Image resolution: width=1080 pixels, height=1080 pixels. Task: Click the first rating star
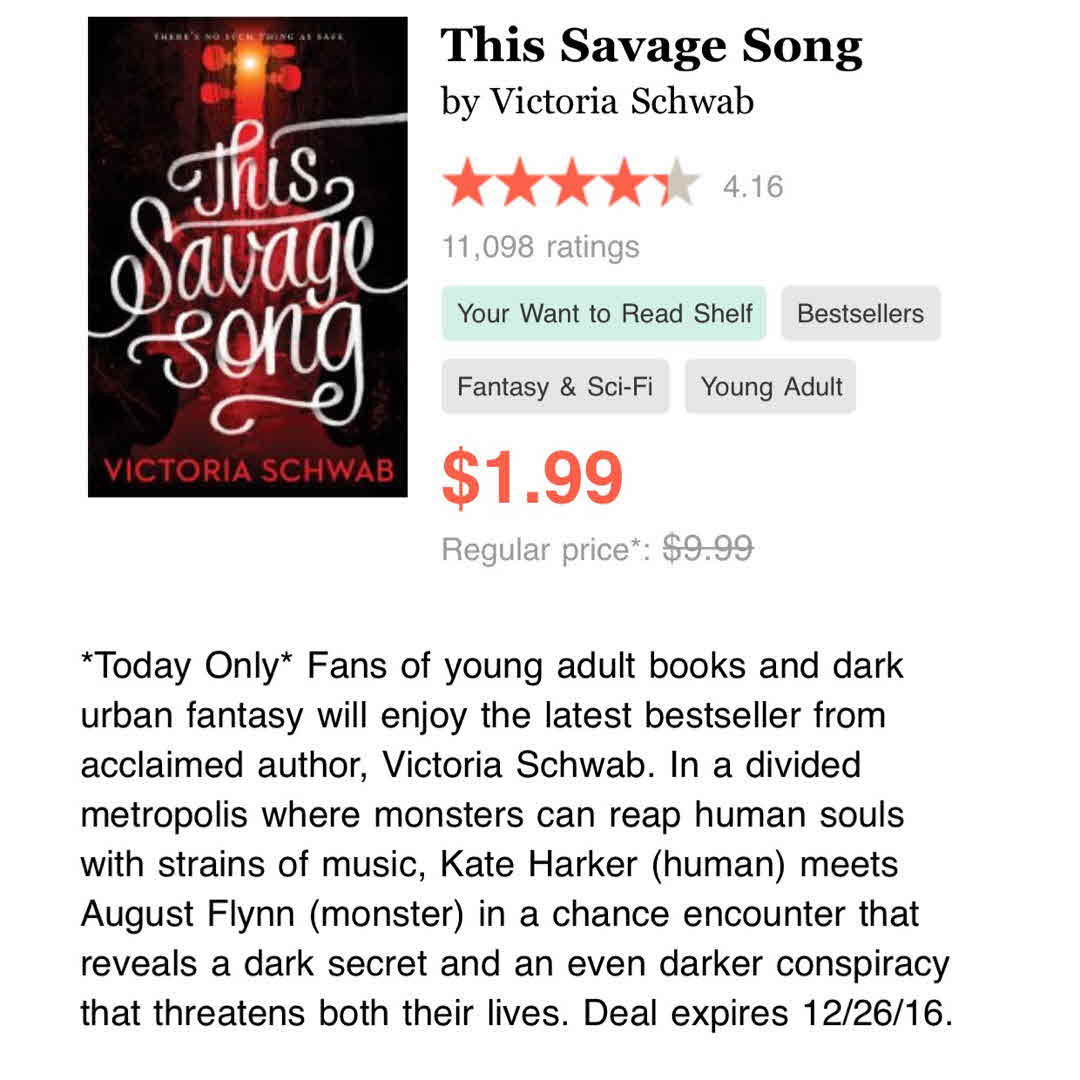[466, 185]
